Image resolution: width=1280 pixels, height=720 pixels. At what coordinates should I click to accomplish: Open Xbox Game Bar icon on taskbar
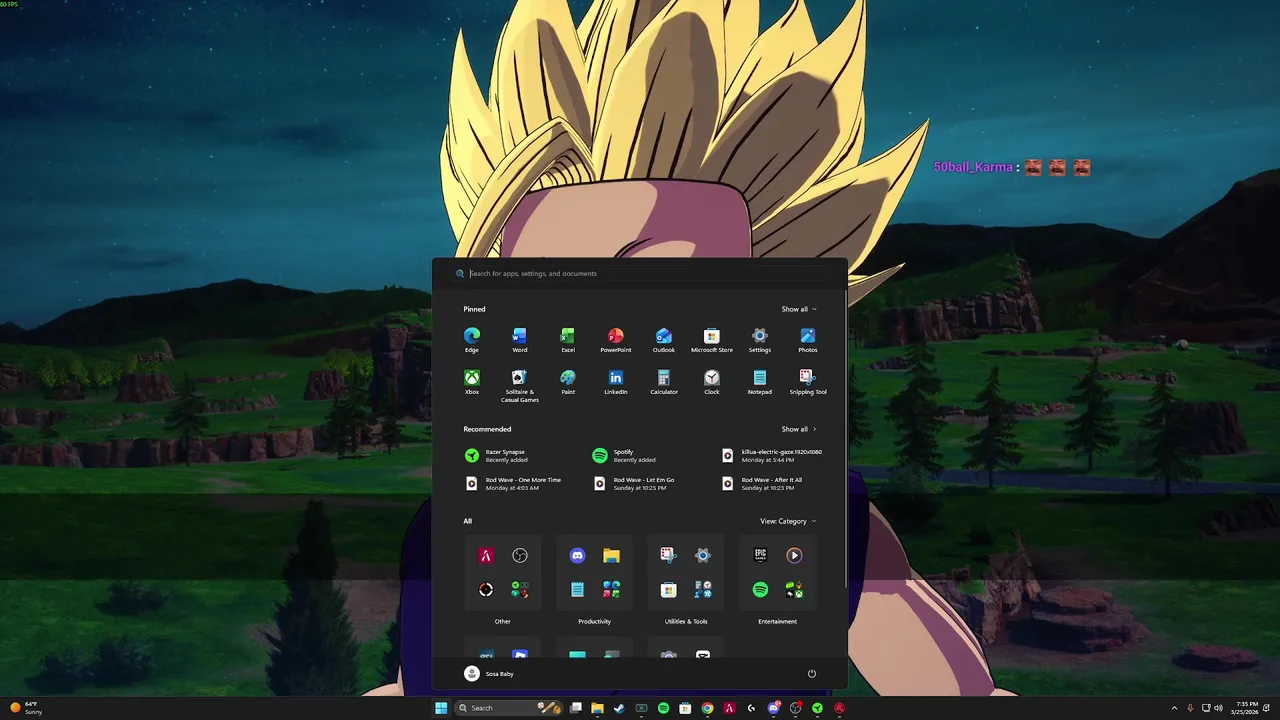[x=641, y=708]
